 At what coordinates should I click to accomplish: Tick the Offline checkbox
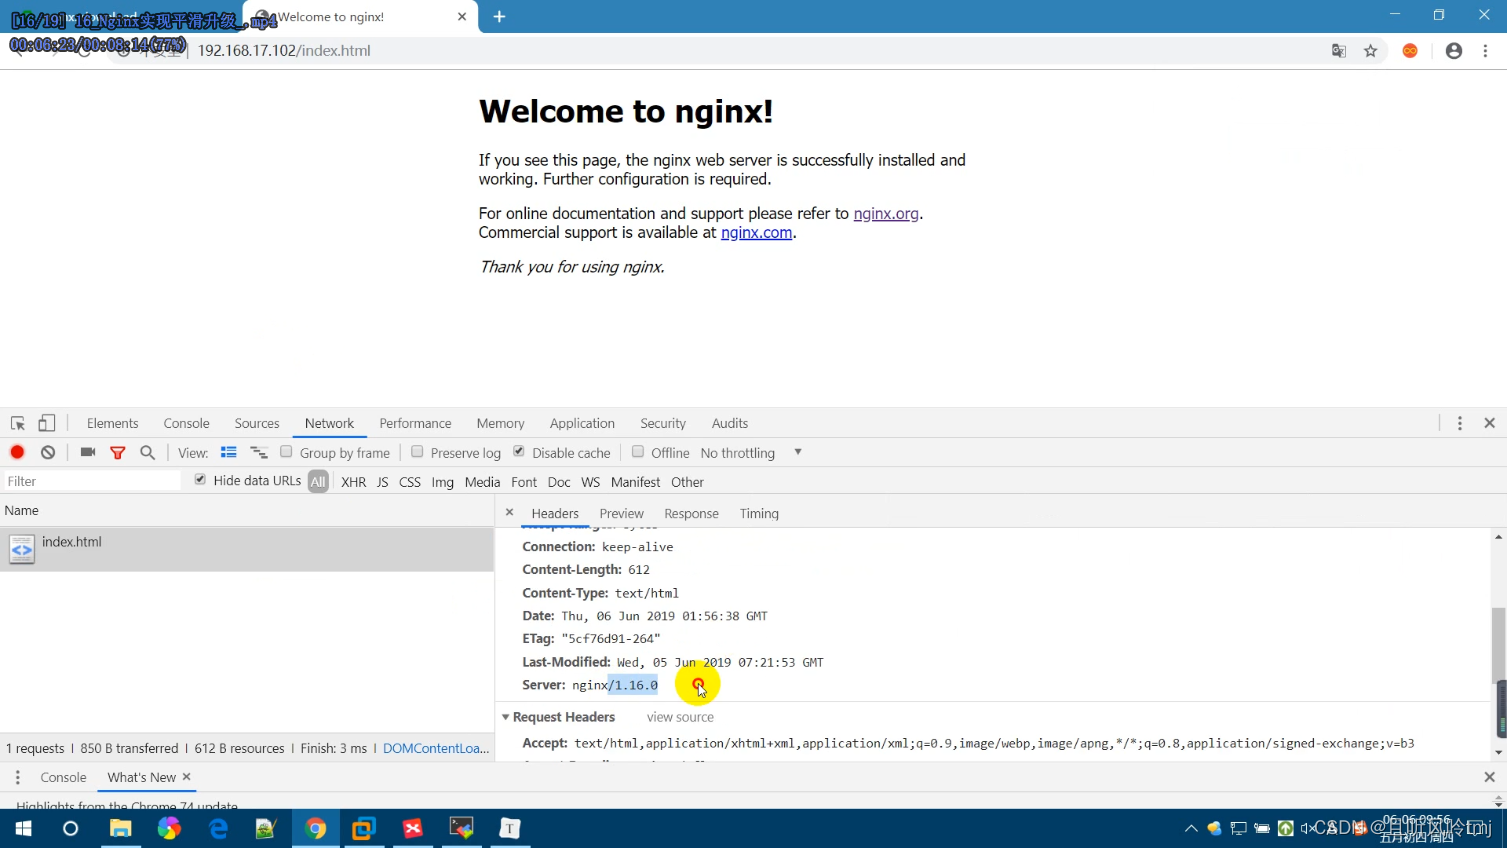tap(638, 452)
